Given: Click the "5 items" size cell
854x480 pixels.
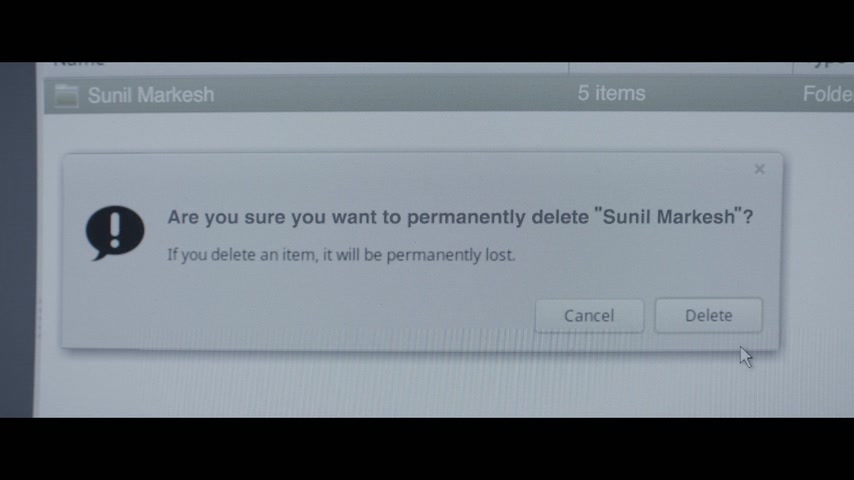Looking at the screenshot, I should (611, 93).
